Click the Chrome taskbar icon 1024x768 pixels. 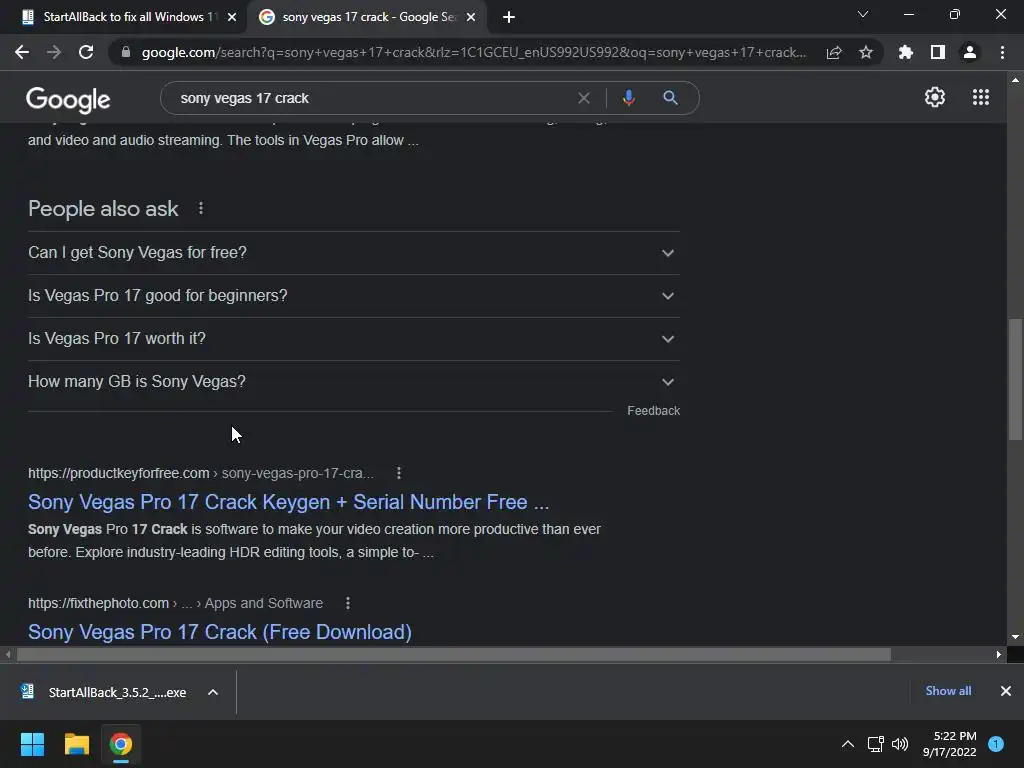coord(121,744)
